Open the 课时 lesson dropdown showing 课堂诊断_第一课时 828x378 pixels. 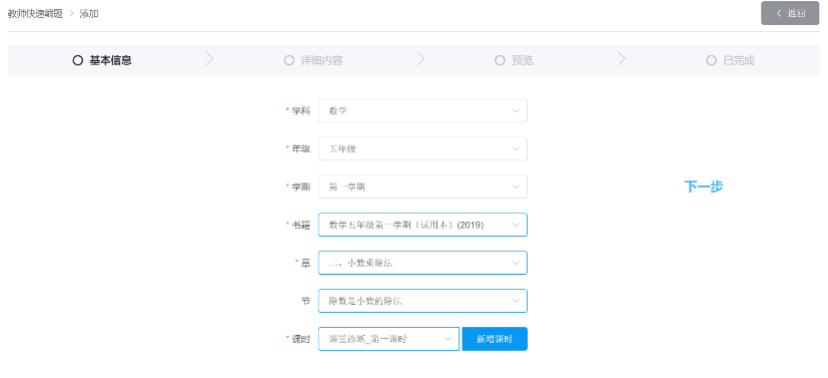tap(389, 339)
